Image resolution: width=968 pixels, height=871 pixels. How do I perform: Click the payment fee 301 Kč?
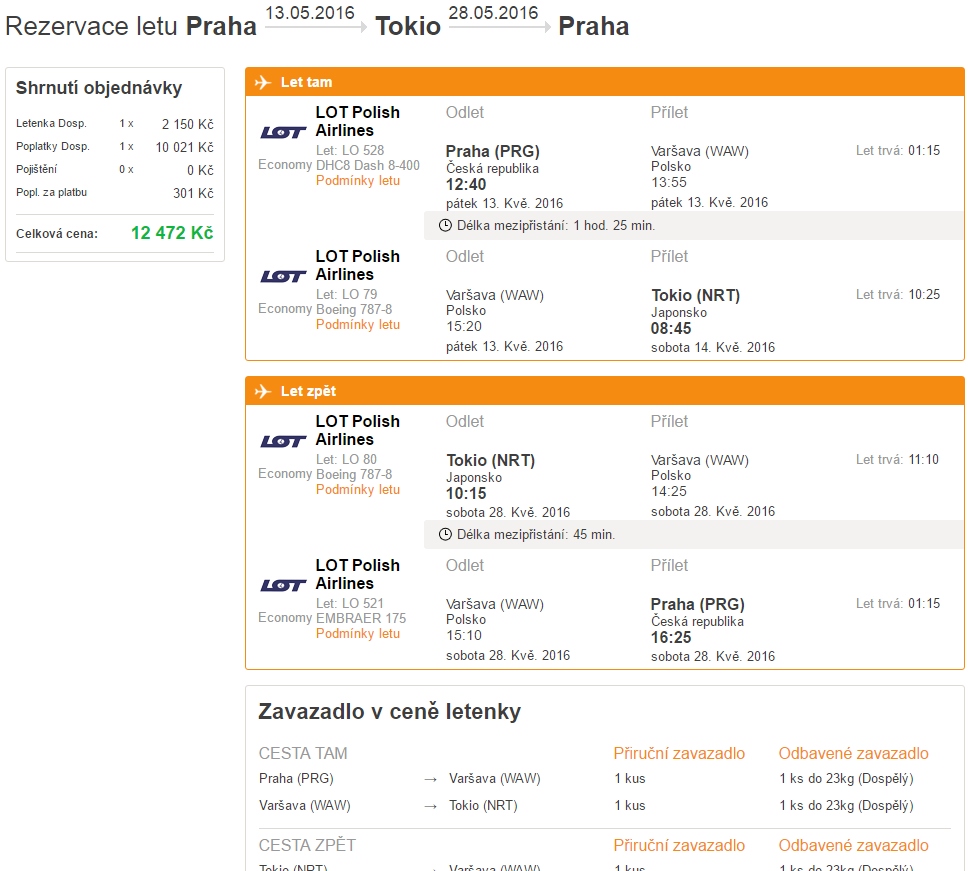pyautogui.click(x=193, y=193)
